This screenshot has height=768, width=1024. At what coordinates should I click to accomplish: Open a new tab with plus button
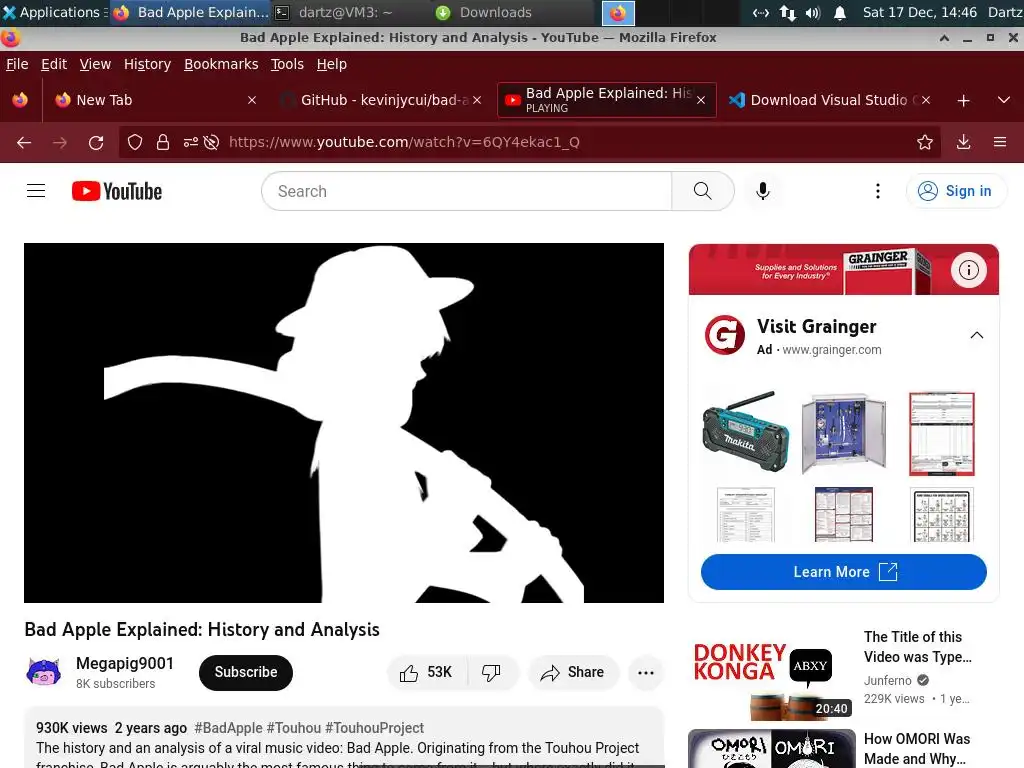[963, 101]
